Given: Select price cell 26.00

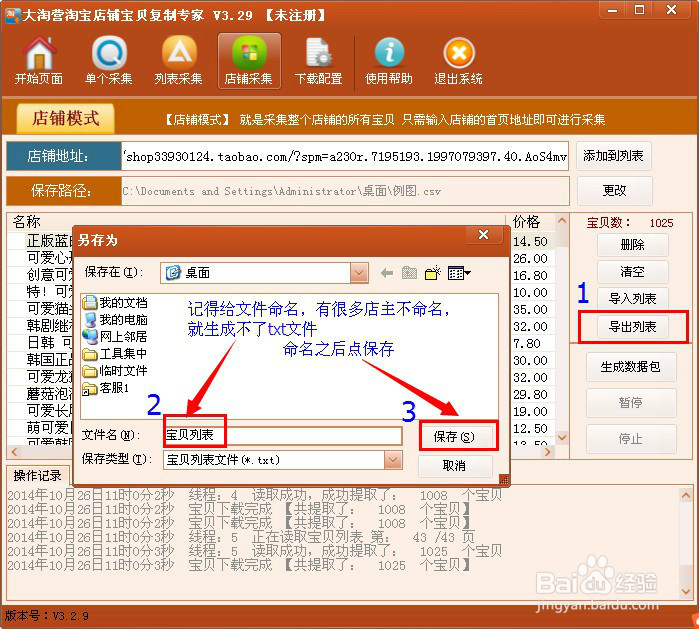Looking at the screenshot, I should pyautogui.click(x=530, y=259).
